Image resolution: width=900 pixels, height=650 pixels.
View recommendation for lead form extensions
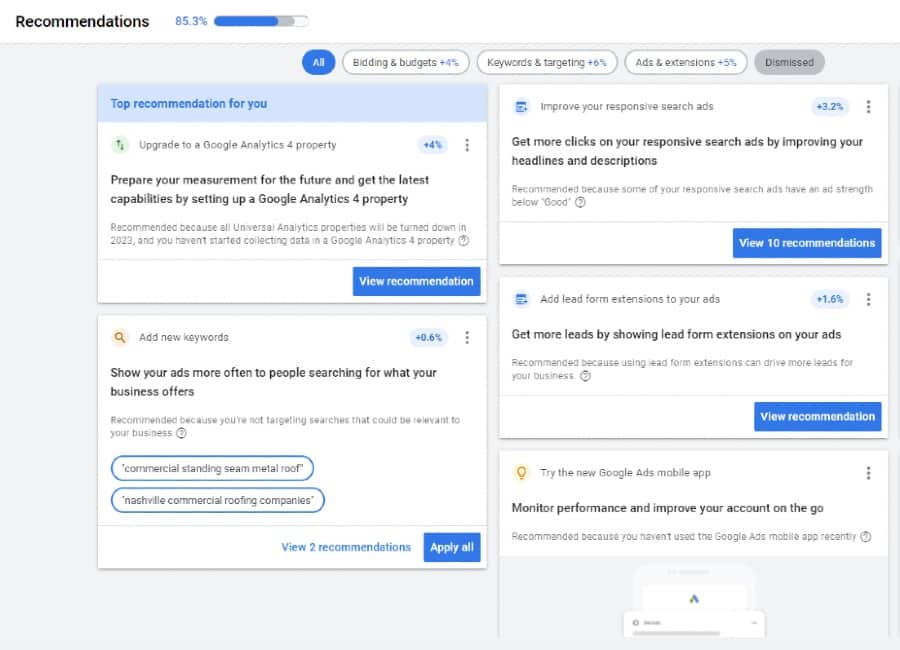[817, 416]
